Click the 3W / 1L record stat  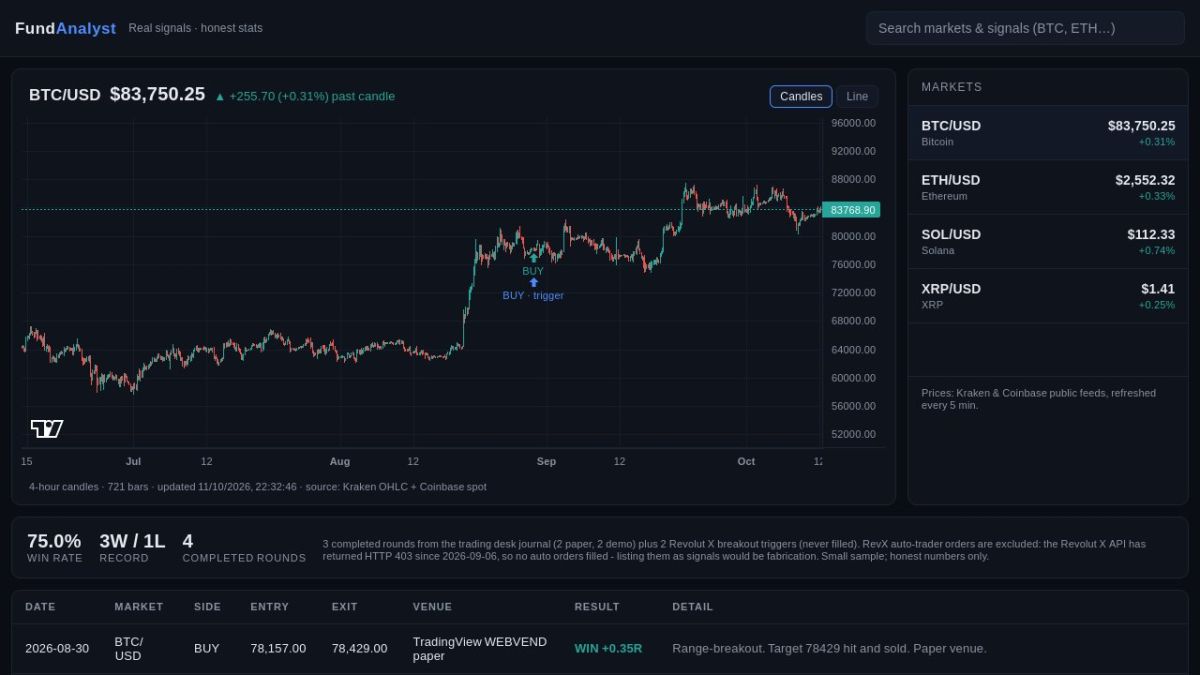[132, 541]
